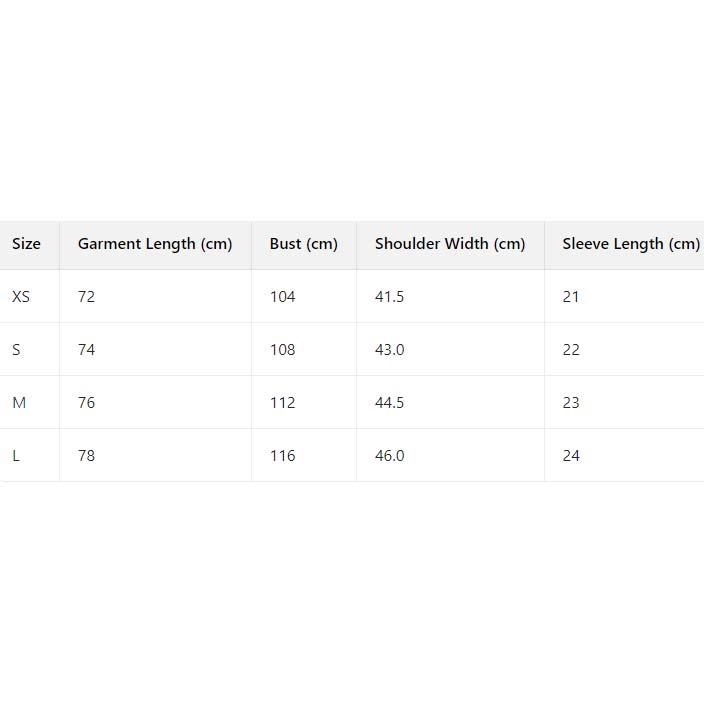Image resolution: width=704 pixels, height=704 pixels.
Task: Click the Bust (cm) column header
Action: (x=303, y=244)
